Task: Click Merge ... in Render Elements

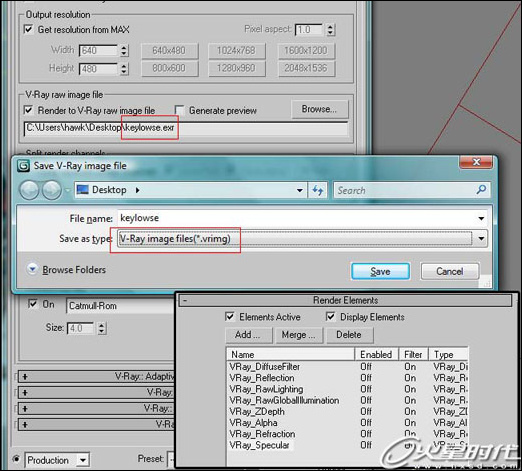Action: pyautogui.click(x=299, y=335)
